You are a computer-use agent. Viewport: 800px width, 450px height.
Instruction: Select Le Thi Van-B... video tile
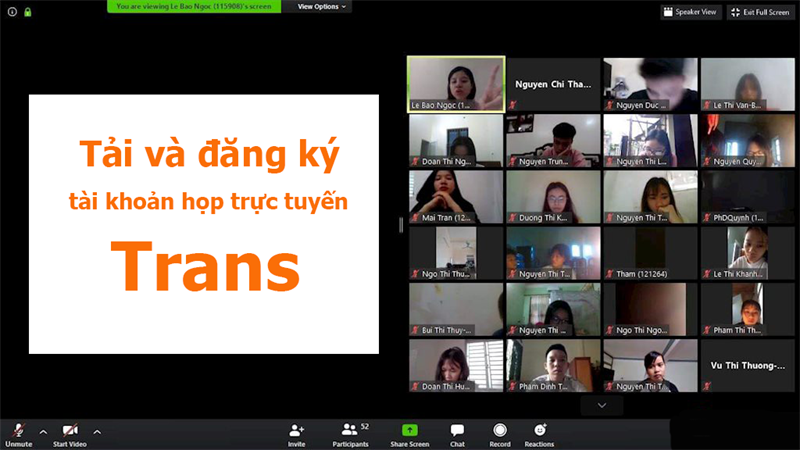(748, 84)
